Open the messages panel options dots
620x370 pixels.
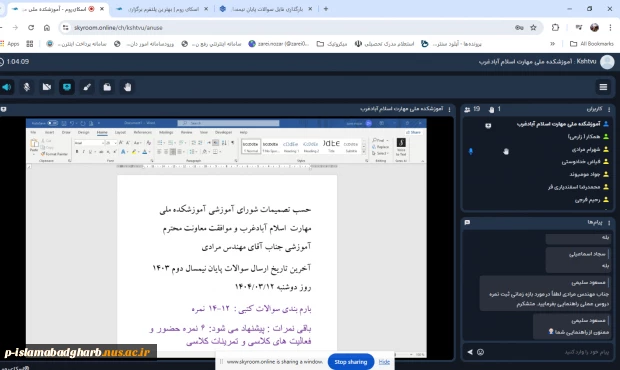609,223
